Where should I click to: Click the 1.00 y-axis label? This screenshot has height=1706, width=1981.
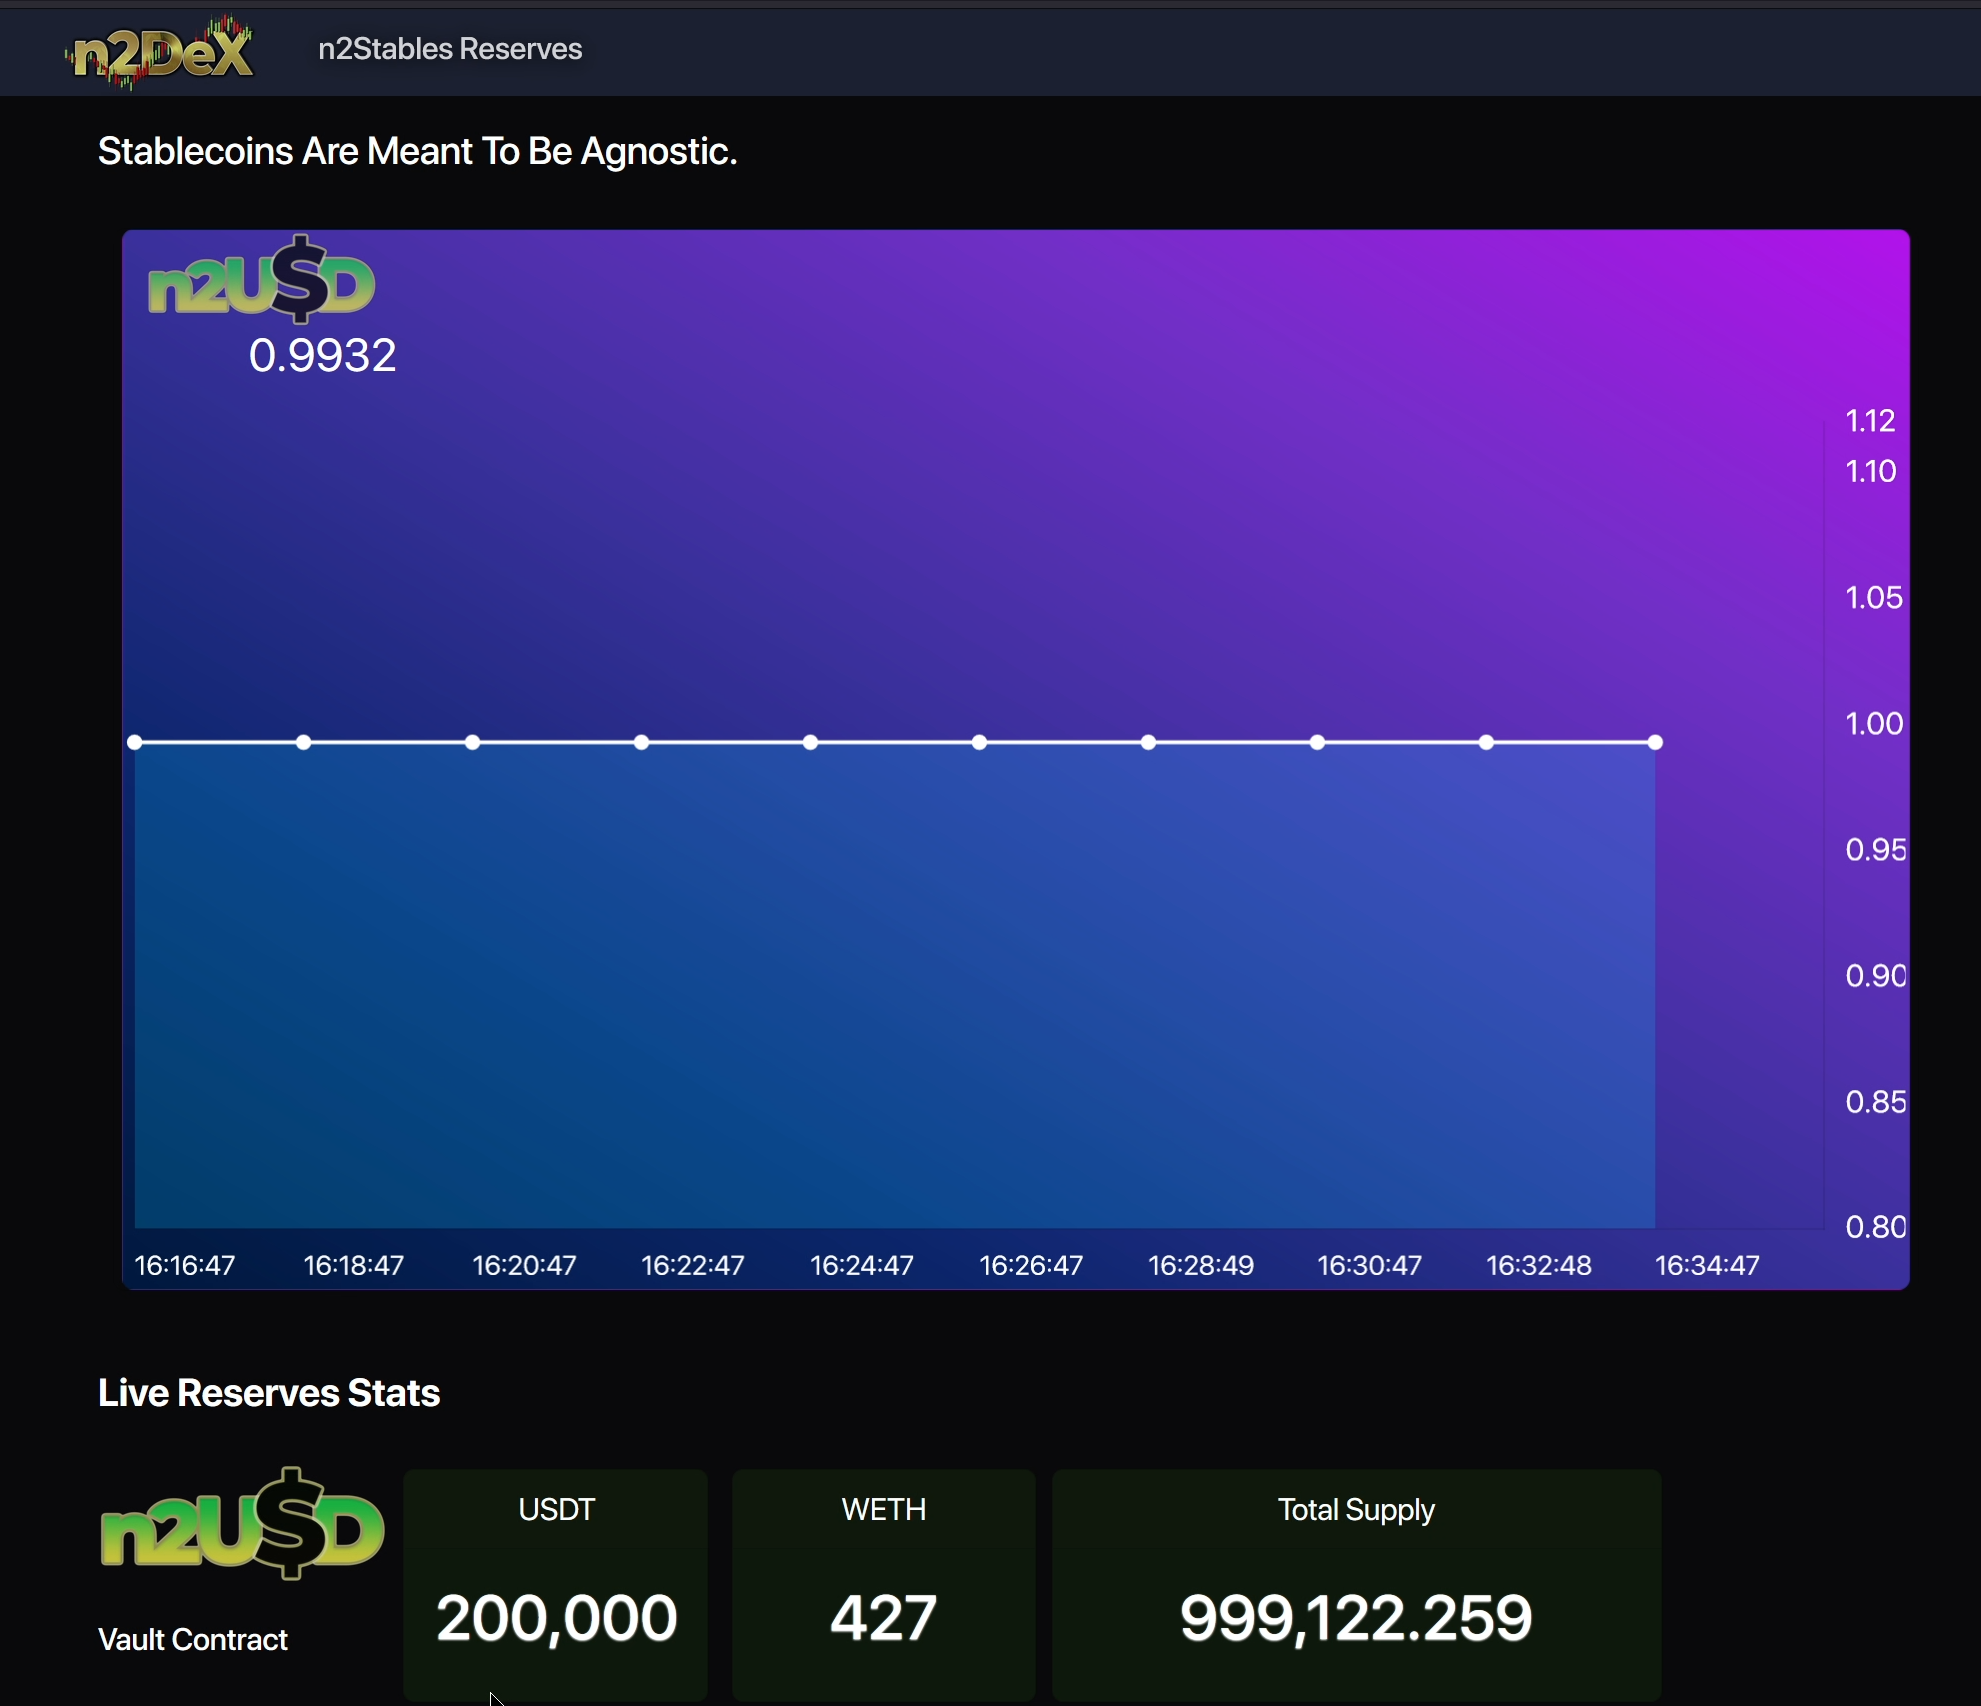[x=1873, y=723]
